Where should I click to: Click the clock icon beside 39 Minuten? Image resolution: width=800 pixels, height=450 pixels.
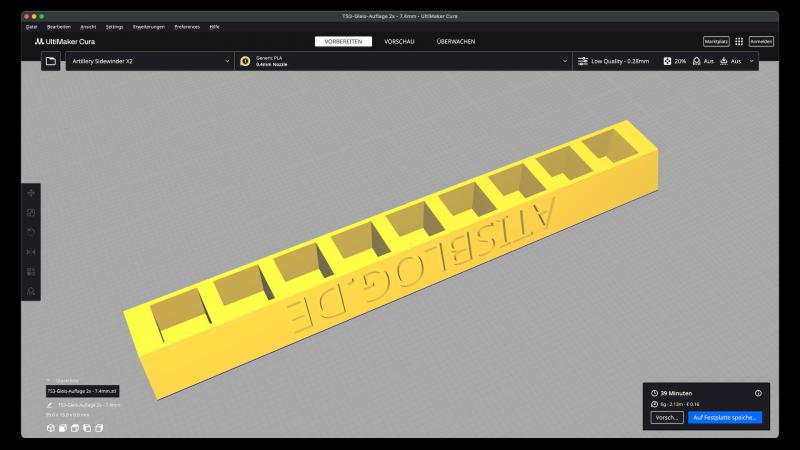tap(654, 393)
